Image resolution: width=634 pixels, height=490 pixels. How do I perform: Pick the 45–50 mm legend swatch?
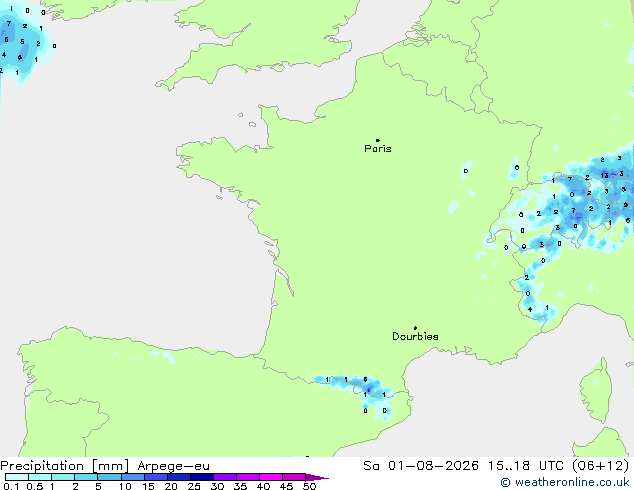294,477
